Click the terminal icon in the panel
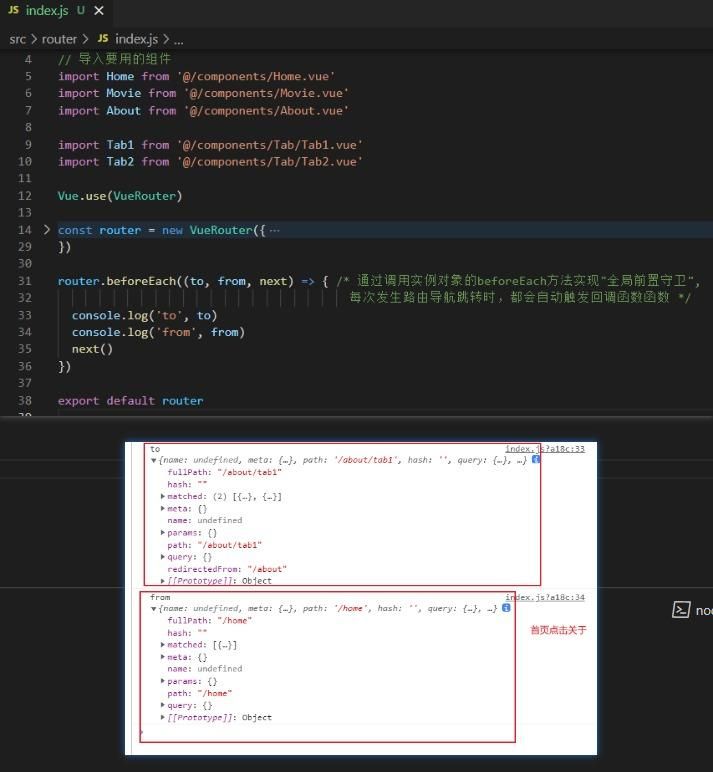The height and width of the screenshot is (772, 713). pos(680,610)
